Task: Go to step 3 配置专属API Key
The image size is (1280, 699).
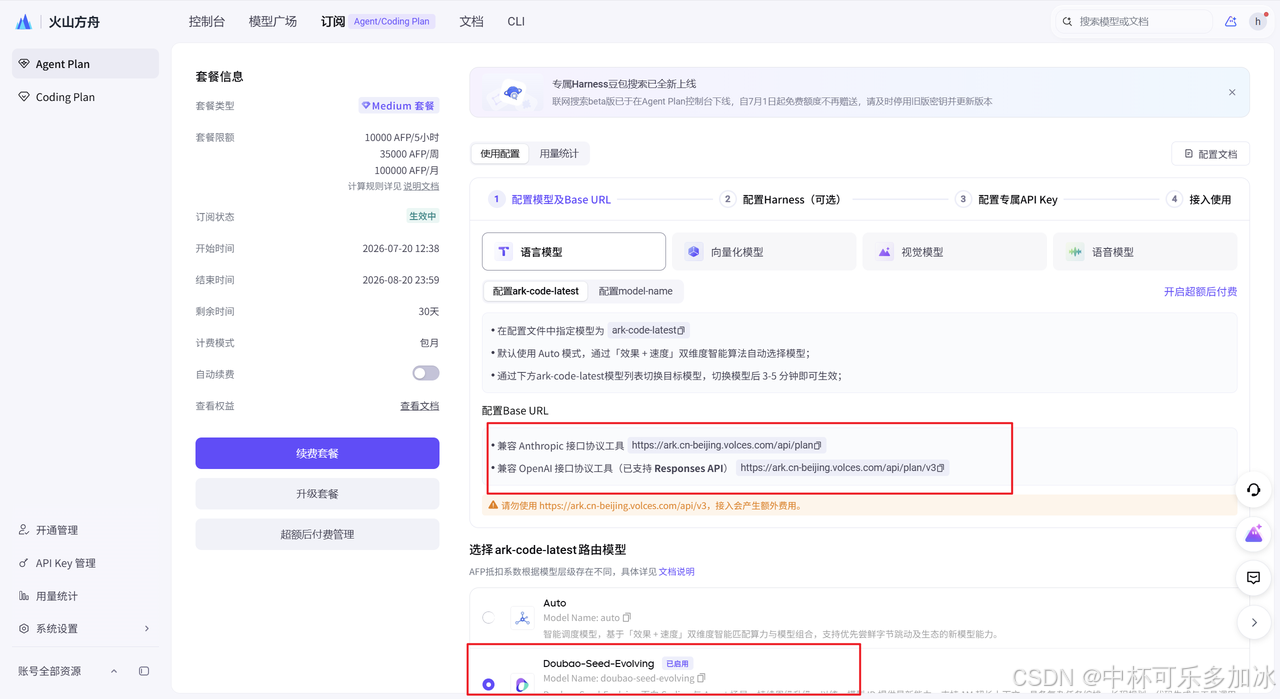Action: tap(1006, 199)
